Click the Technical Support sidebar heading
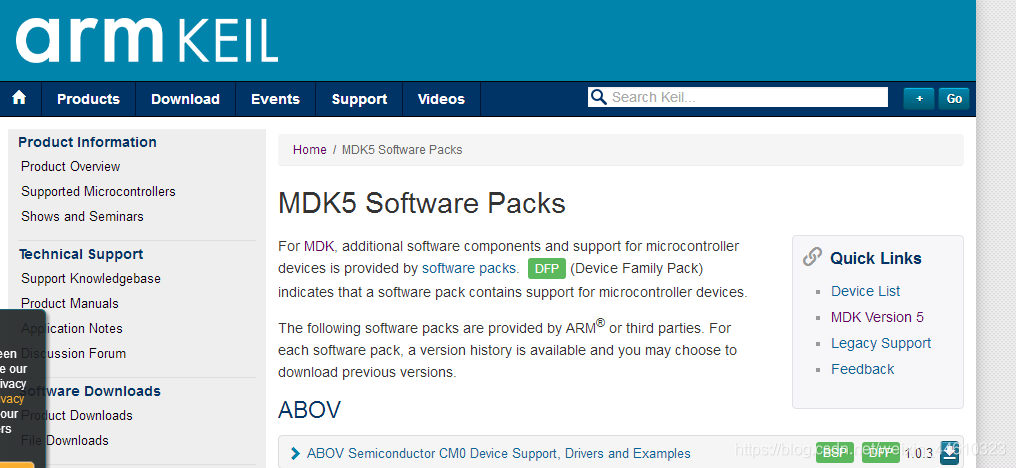Viewport: 1016px width, 468px height. [81, 254]
